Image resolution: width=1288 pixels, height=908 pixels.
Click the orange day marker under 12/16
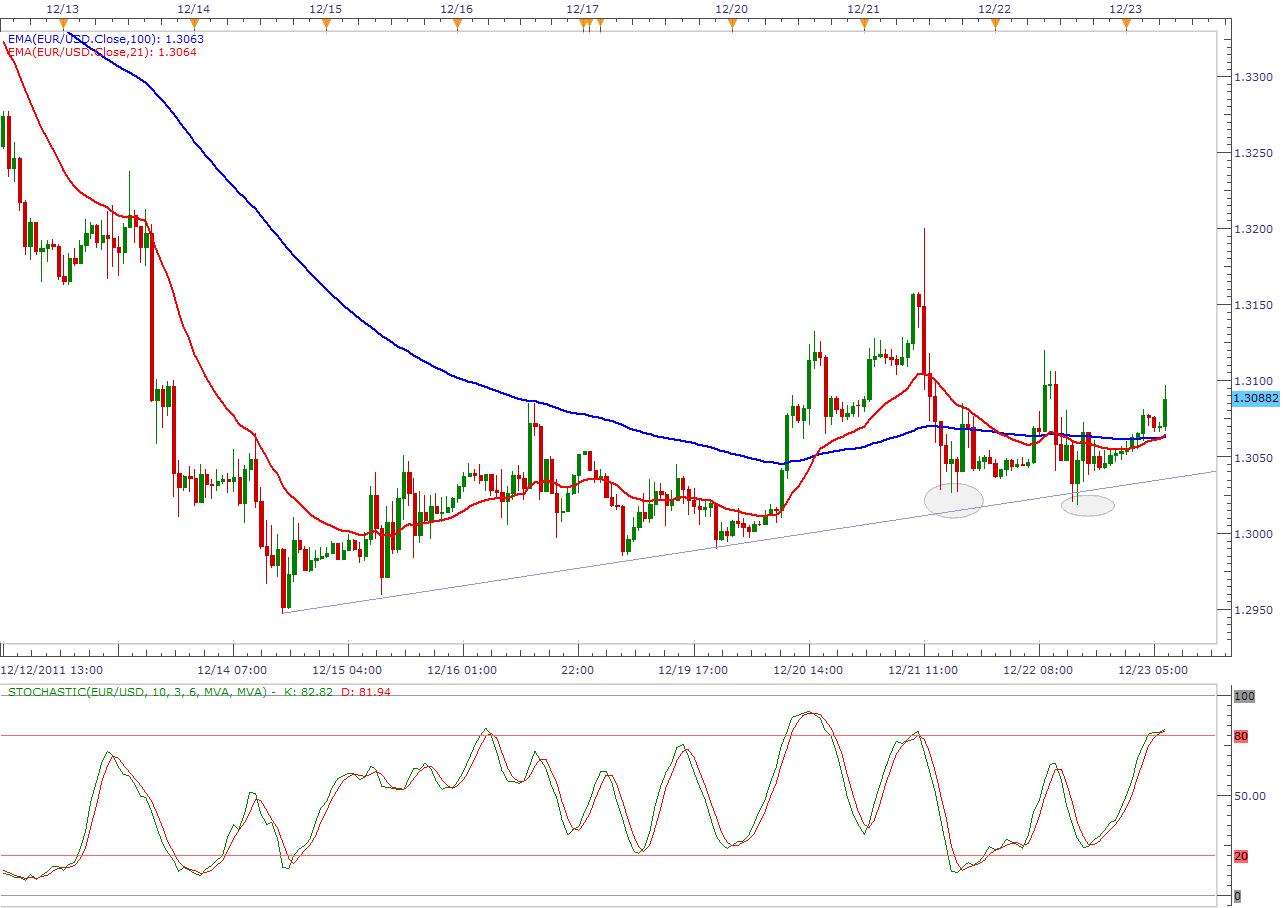[x=457, y=23]
